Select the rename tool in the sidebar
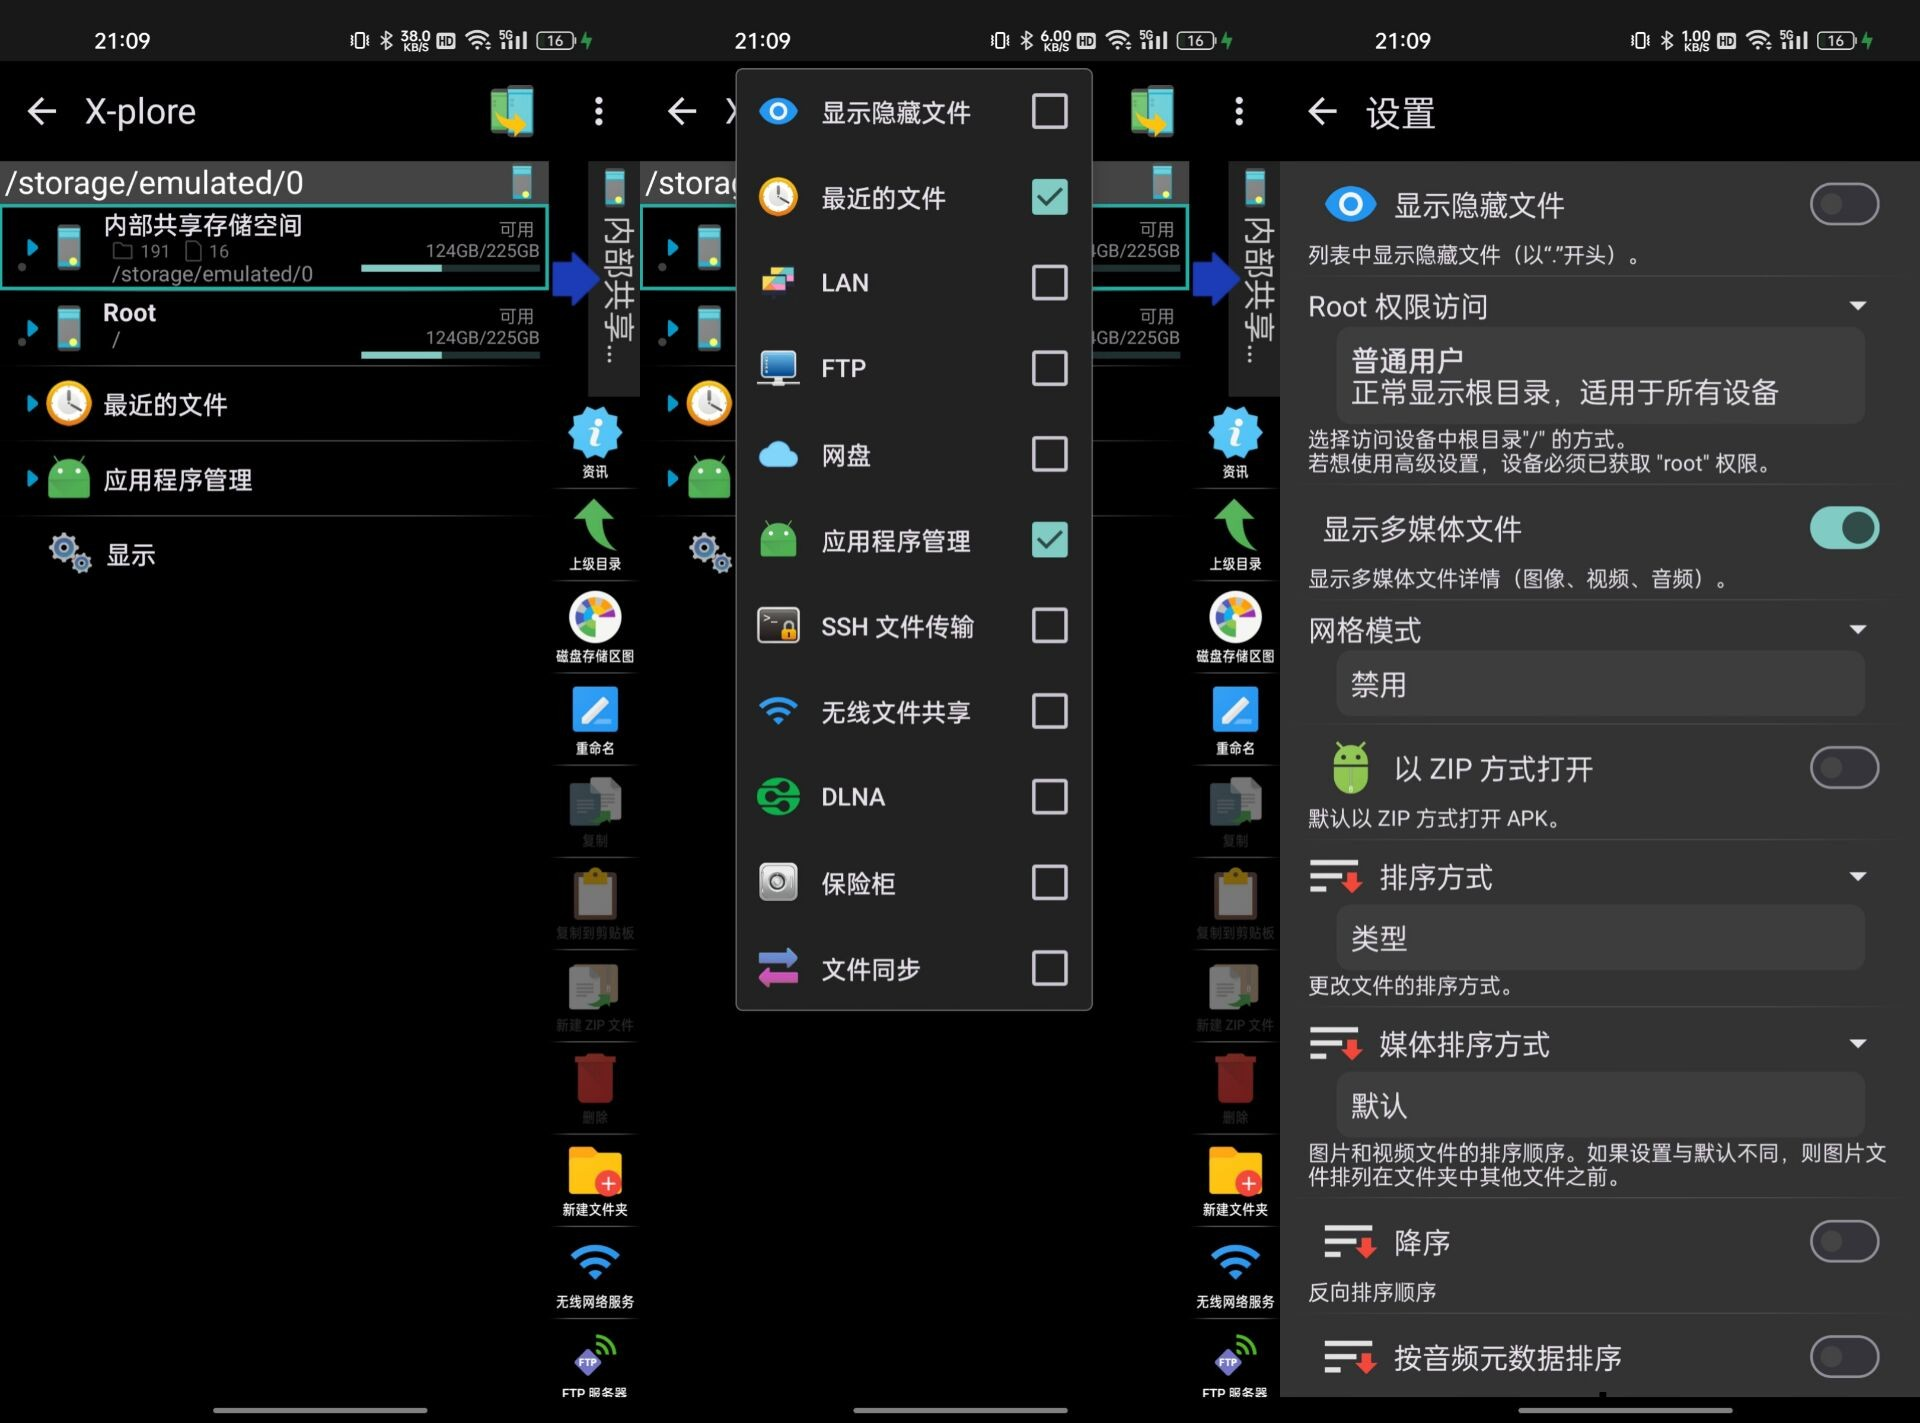This screenshot has height=1423, width=1920. pyautogui.click(x=595, y=710)
